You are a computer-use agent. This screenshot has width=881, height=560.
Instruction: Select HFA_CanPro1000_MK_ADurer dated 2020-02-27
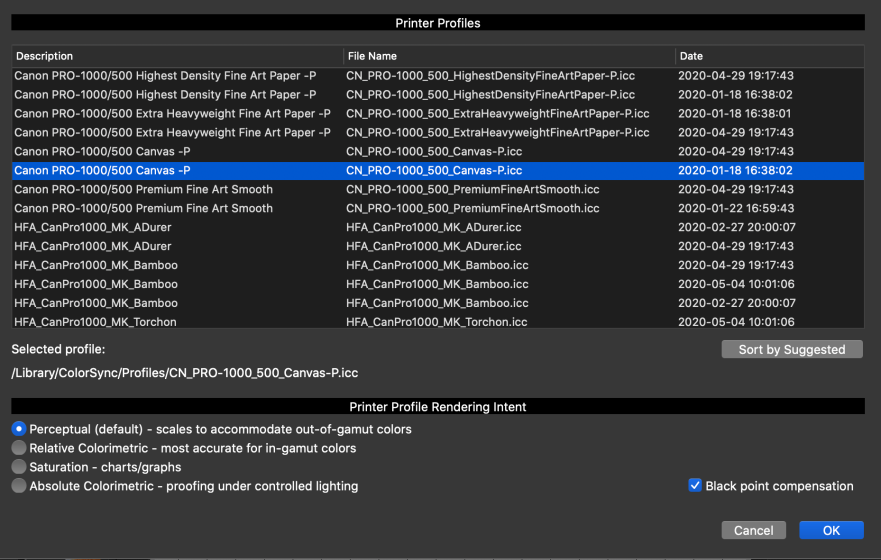pos(438,227)
